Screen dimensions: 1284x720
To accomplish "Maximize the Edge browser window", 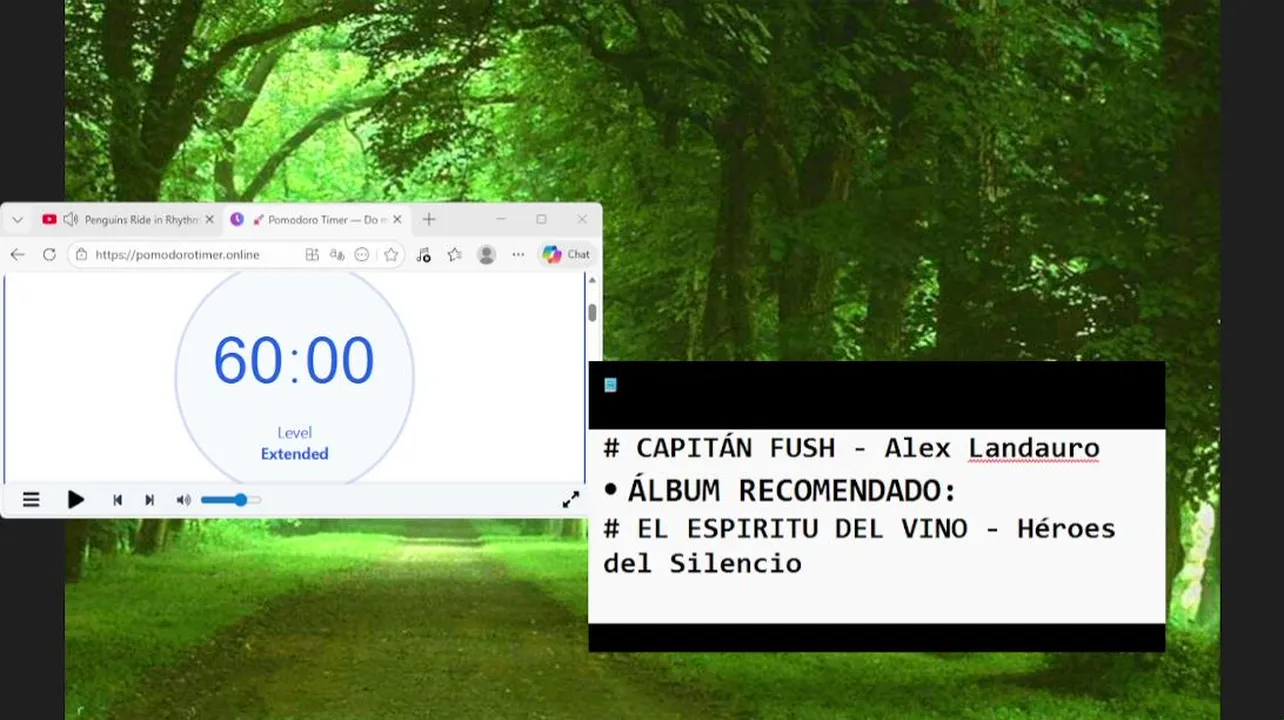I will (x=541, y=219).
